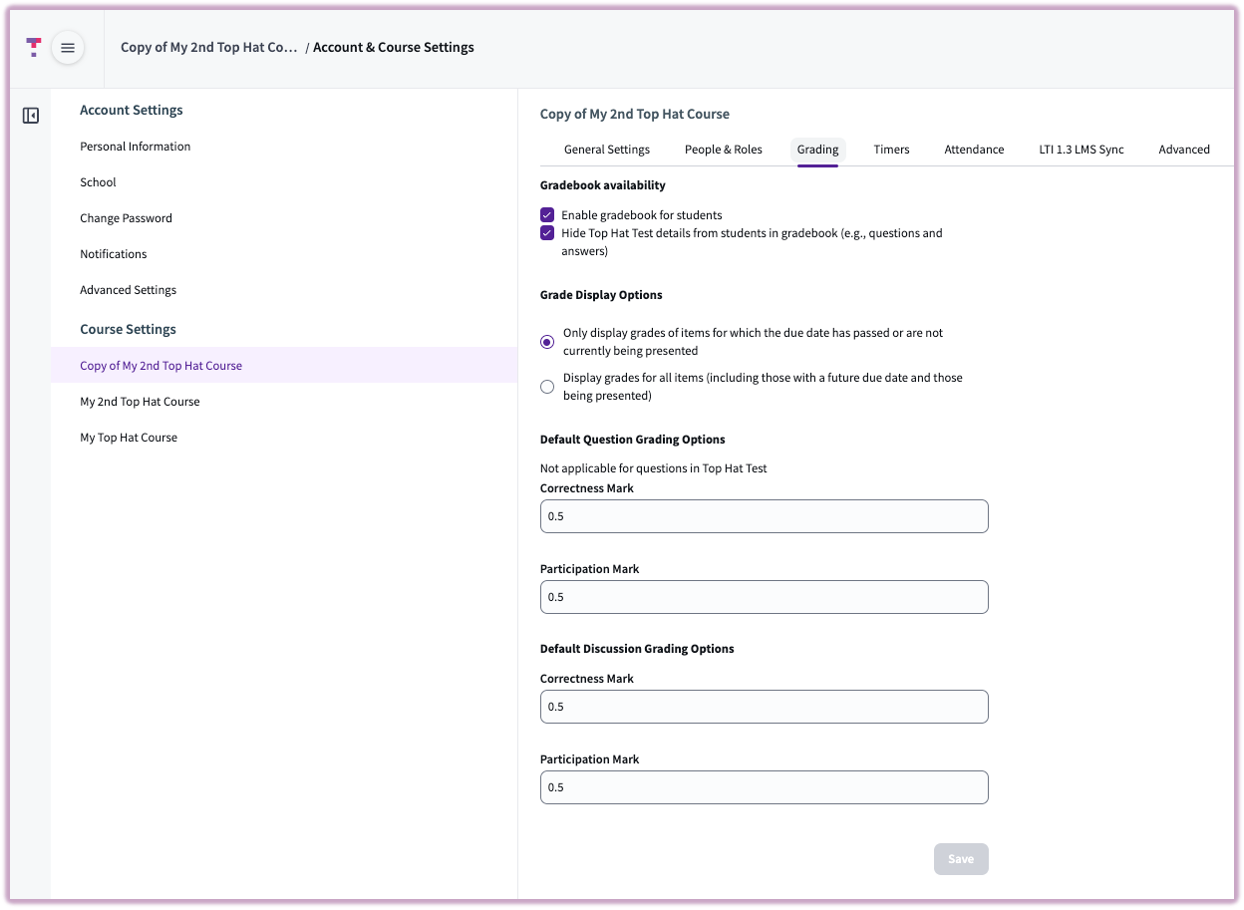Open the LTI 1.3 LMS Sync tab
Viewport: 1244px width, 910px height.
[x=1081, y=149]
